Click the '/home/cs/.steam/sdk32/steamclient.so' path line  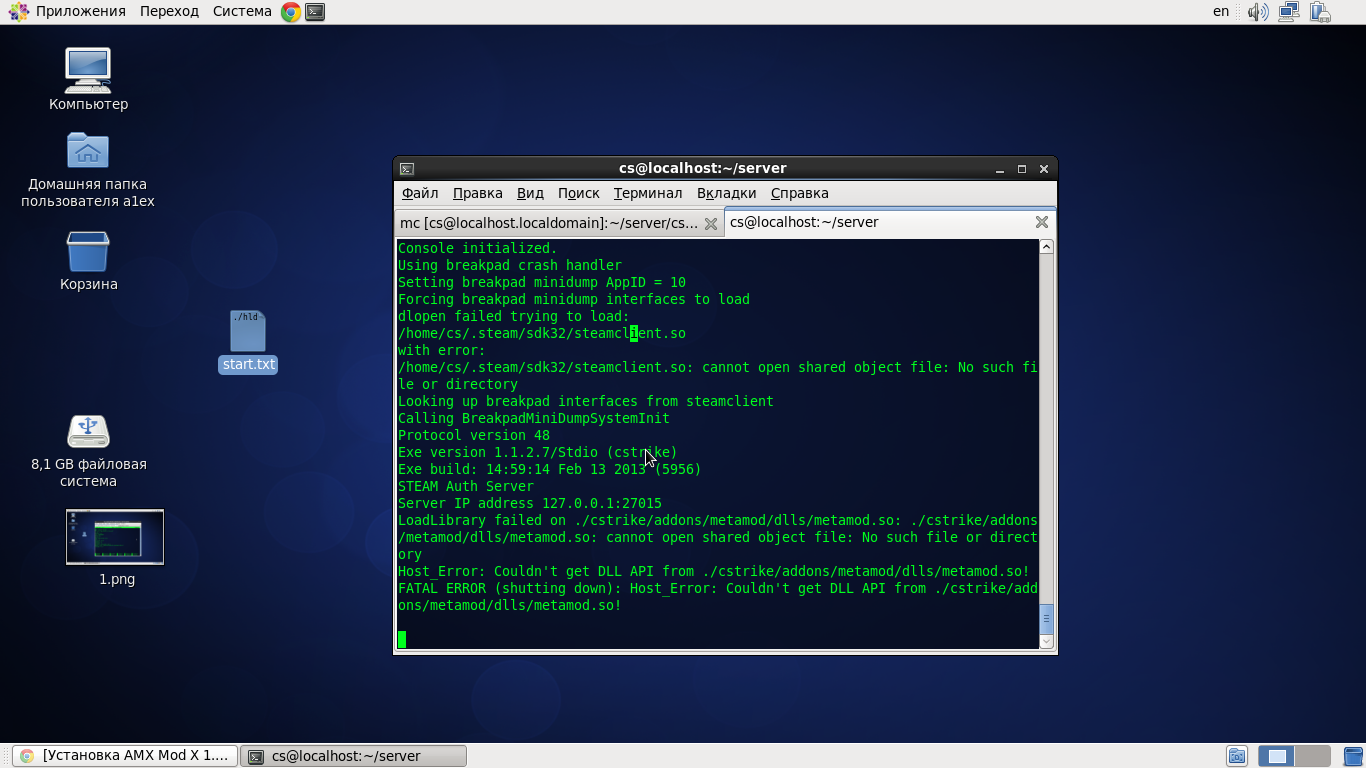point(542,333)
